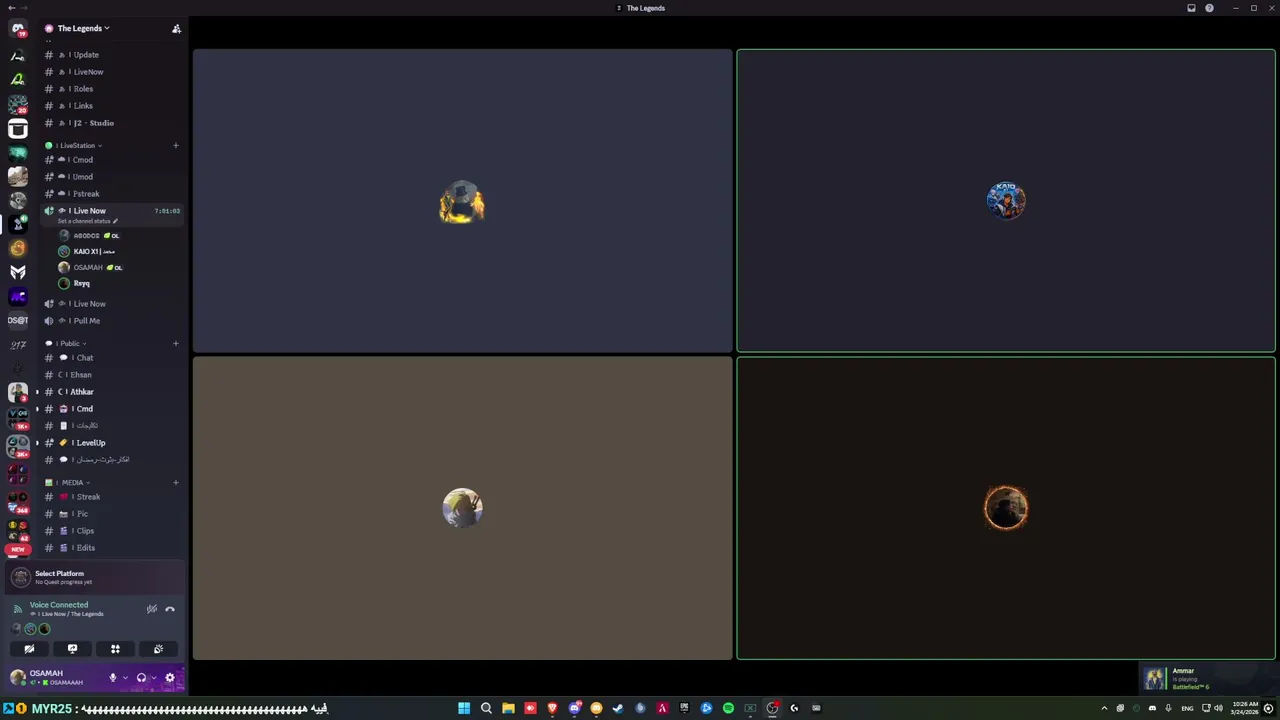
Task: Select the Ehsan channel
Action: [x=112, y=375]
